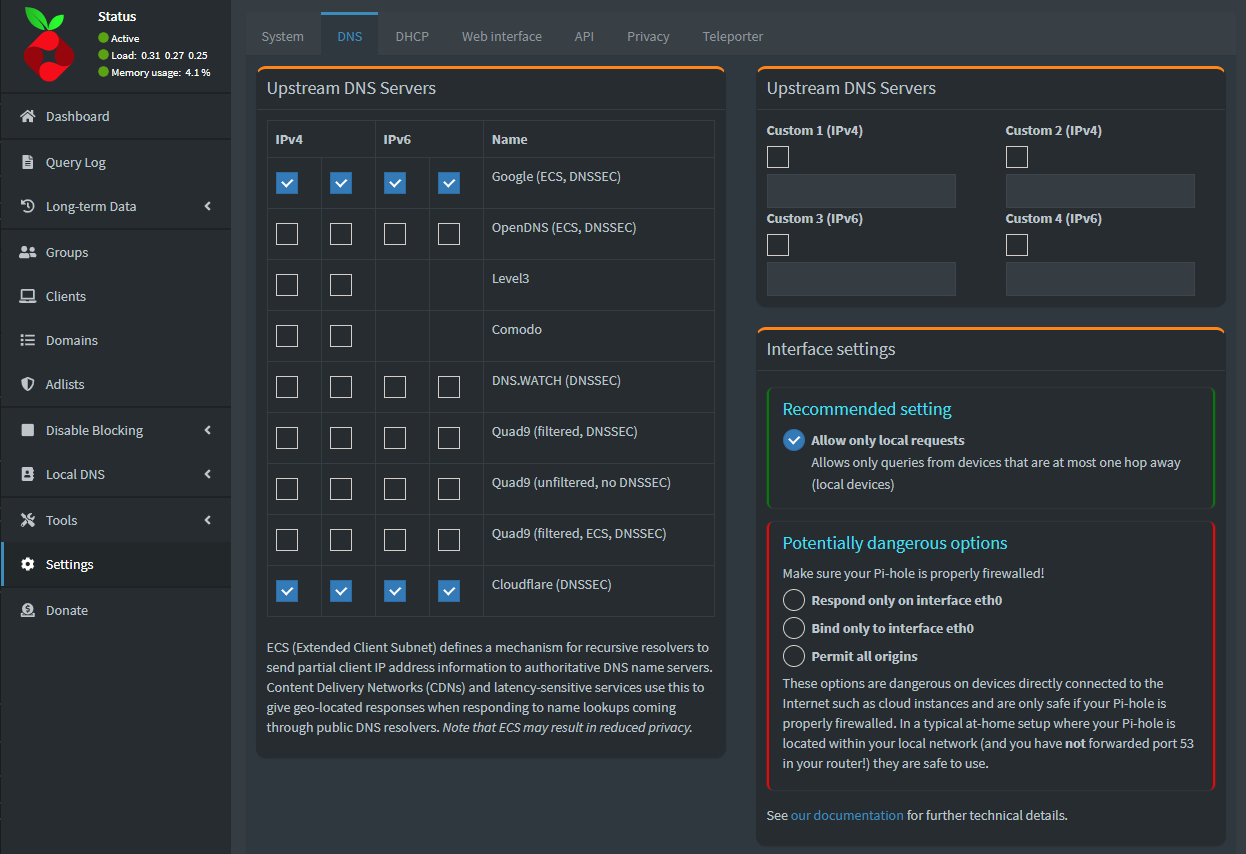Click the Pi-hole raspberry logo
The image size is (1246, 854).
pos(48,45)
